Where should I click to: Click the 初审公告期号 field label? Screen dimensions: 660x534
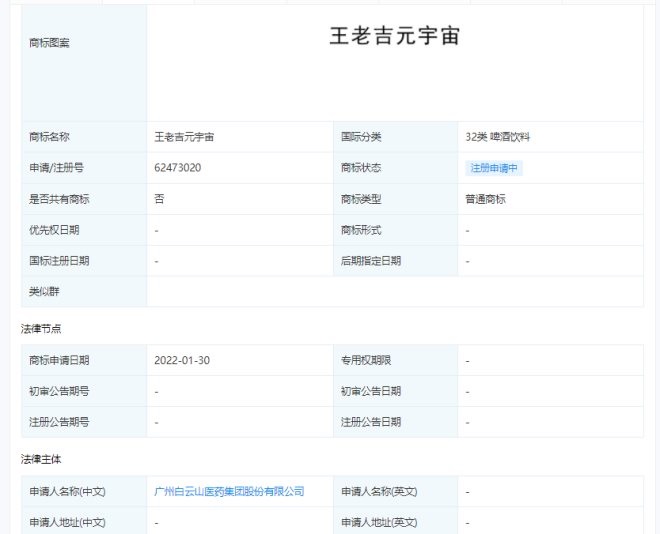click(59, 391)
